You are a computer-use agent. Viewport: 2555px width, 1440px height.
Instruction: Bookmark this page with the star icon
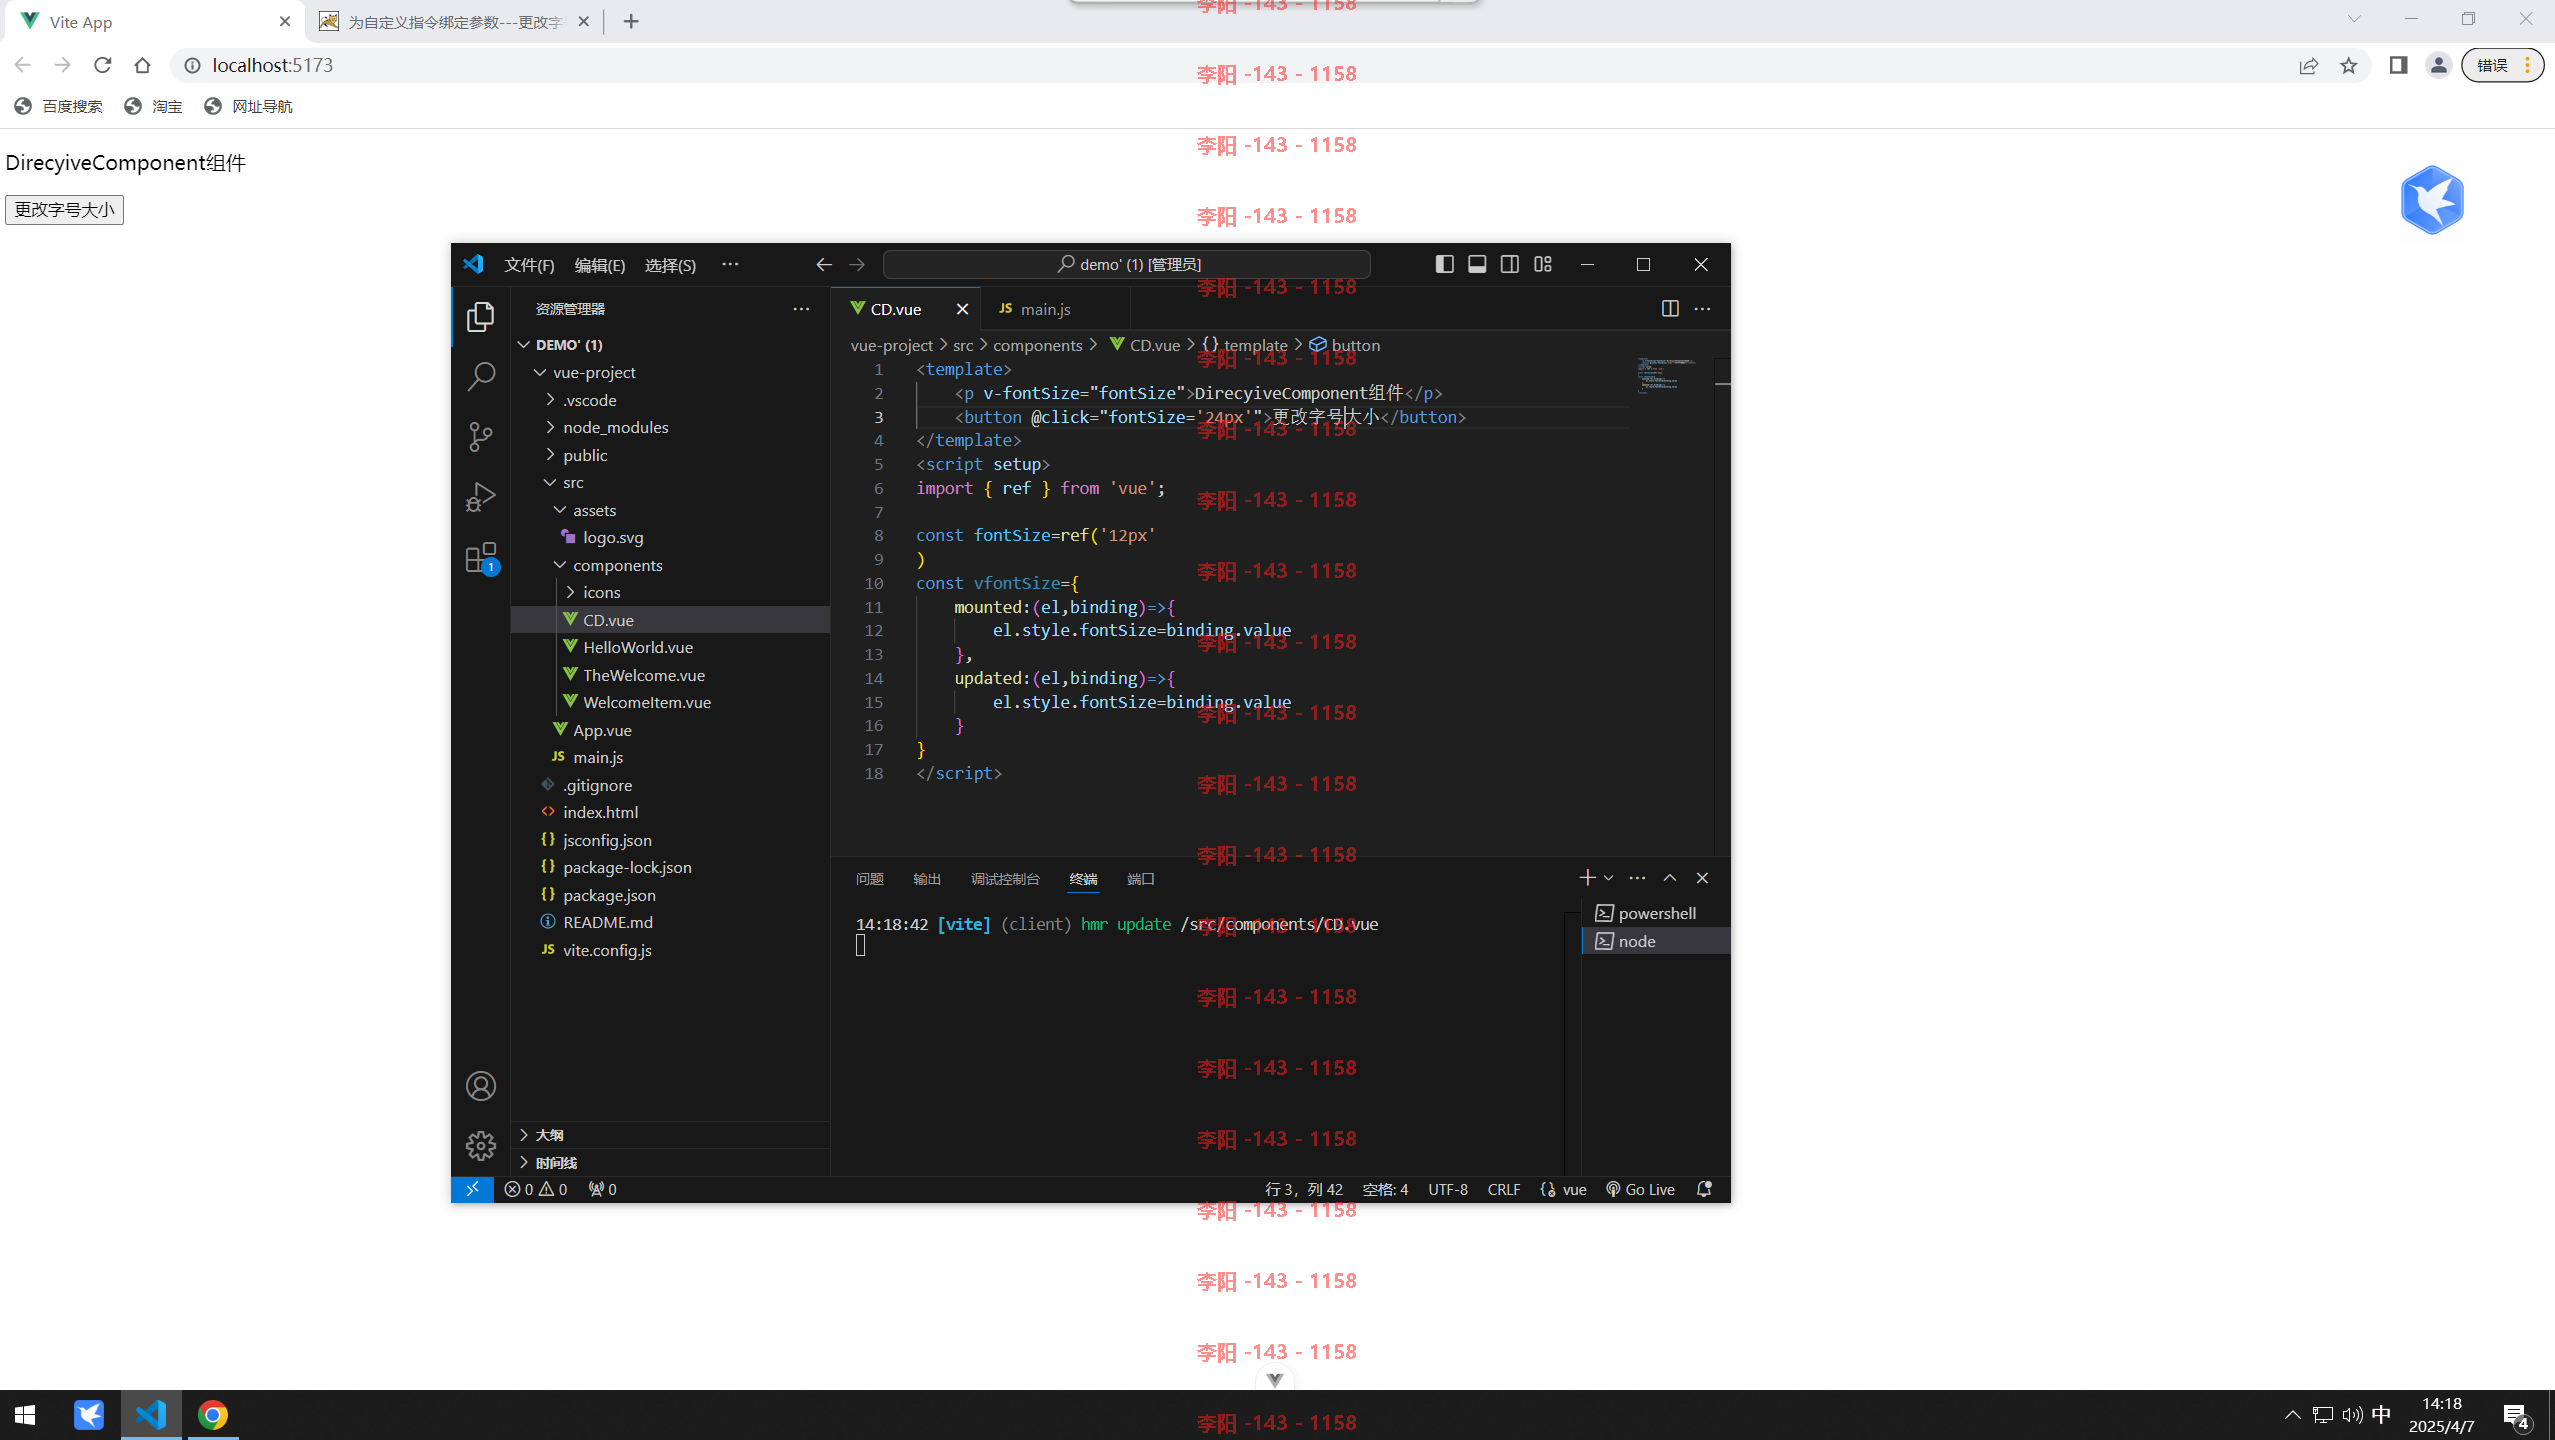pos(2349,65)
